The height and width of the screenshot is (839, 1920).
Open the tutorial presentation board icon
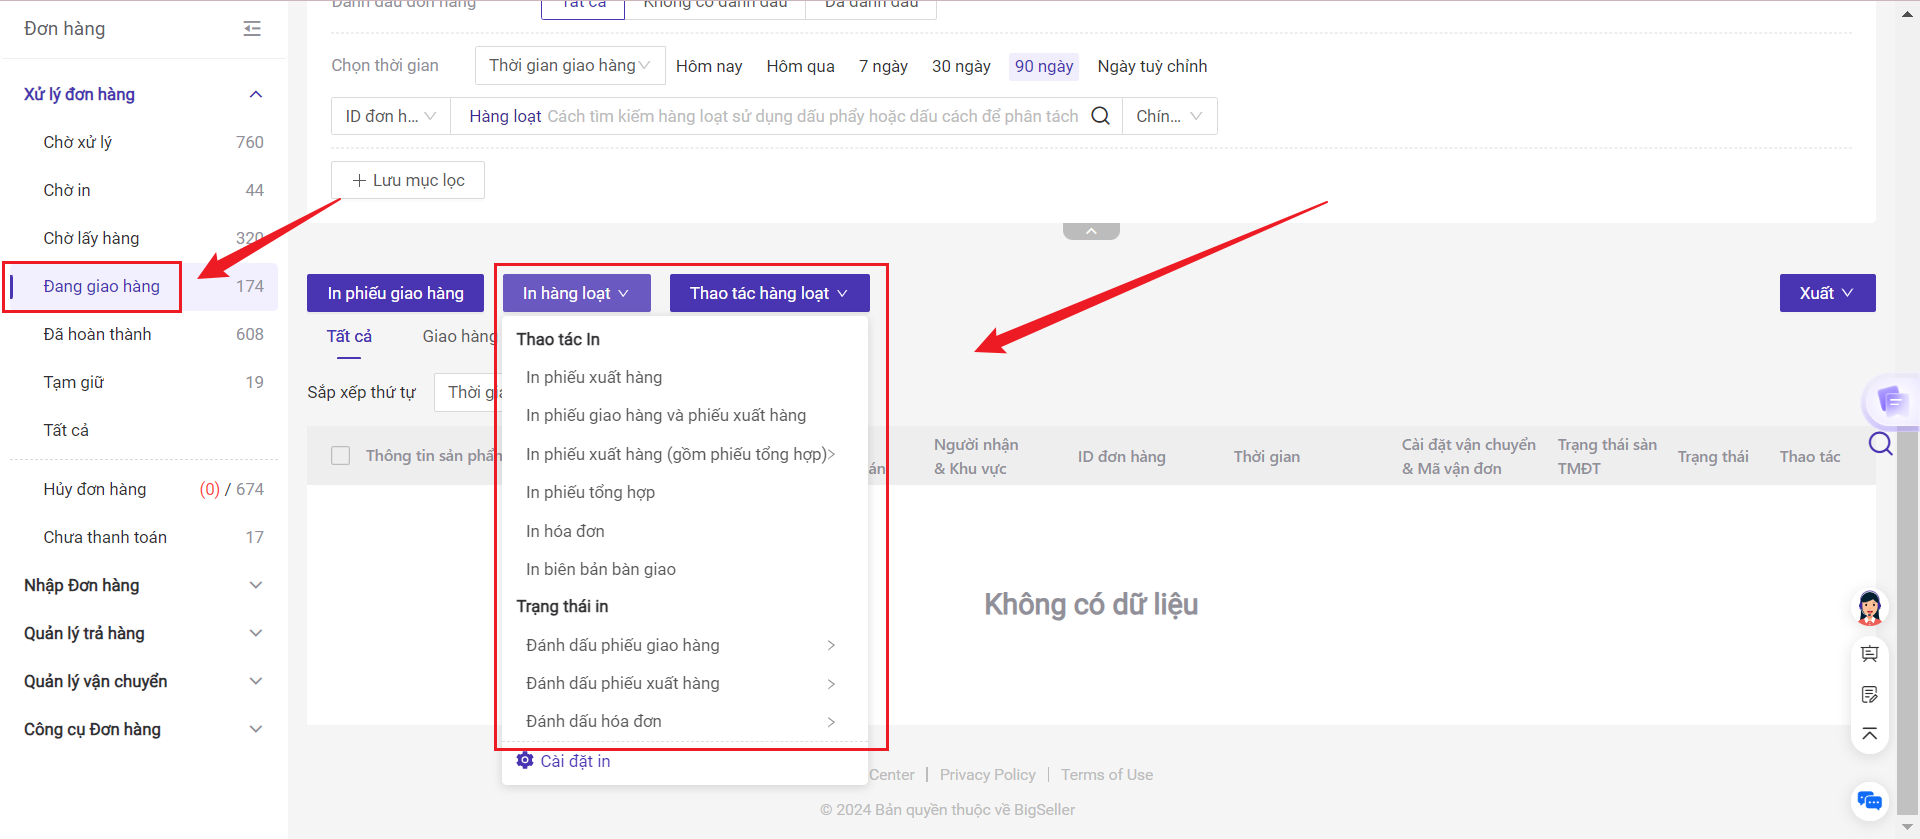pyautogui.click(x=1869, y=654)
